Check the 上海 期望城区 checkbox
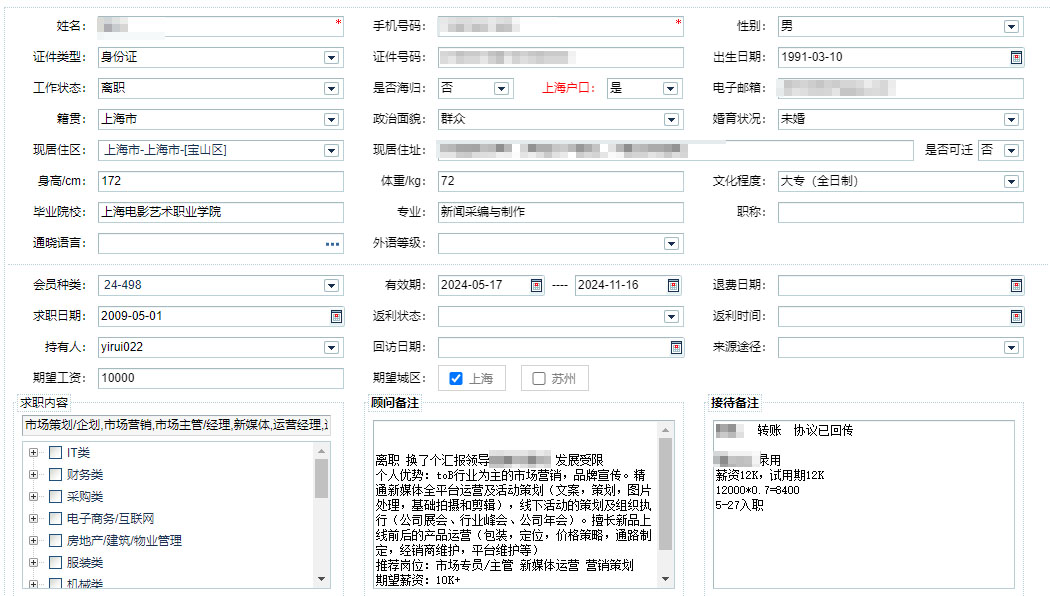 click(456, 378)
